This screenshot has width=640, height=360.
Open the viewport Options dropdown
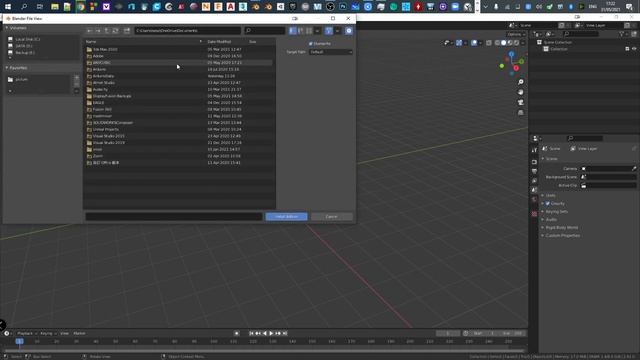pos(516,34)
